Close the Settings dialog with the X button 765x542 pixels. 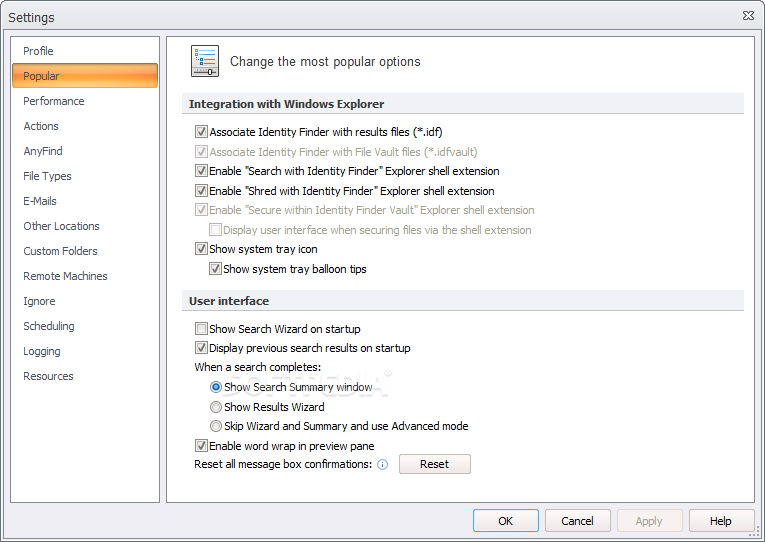pyautogui.click(x=748, y=16)
